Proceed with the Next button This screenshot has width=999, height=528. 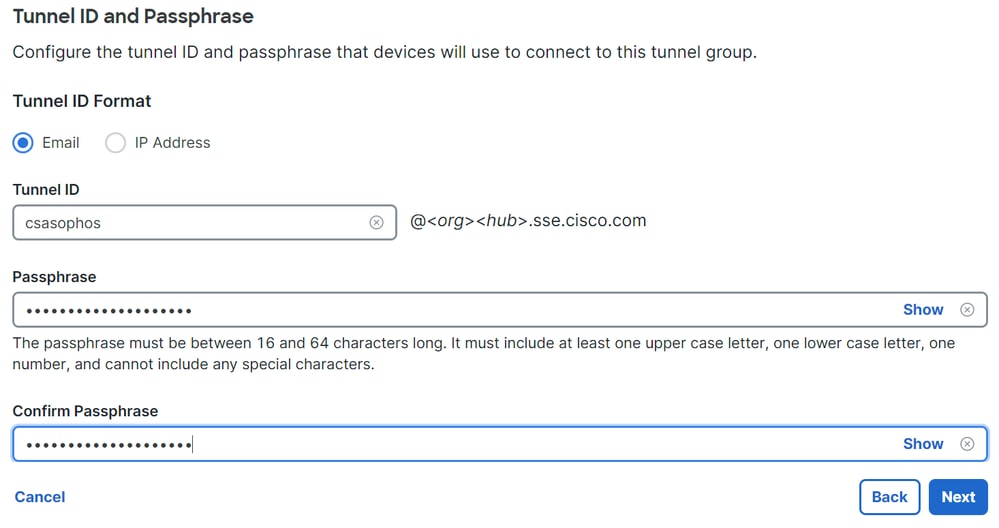(958, 497)
